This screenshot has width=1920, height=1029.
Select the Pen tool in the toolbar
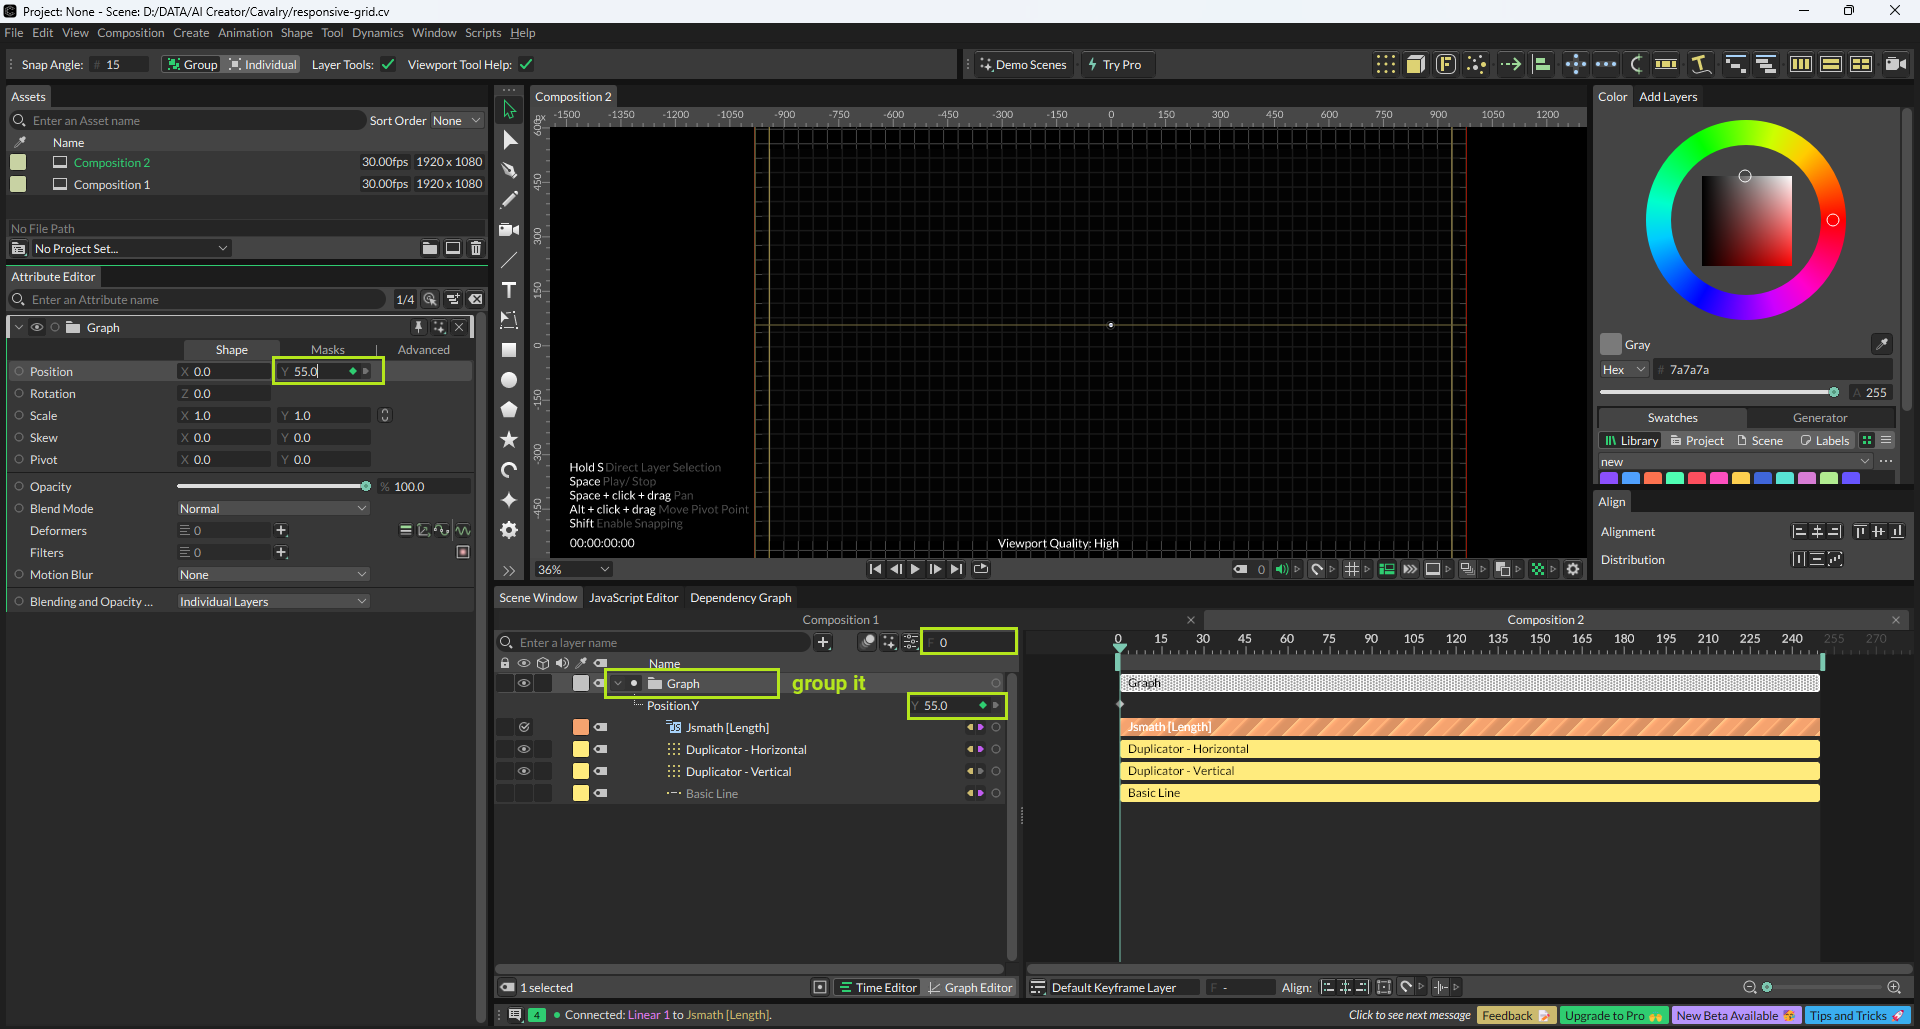[x=509, y=170]
